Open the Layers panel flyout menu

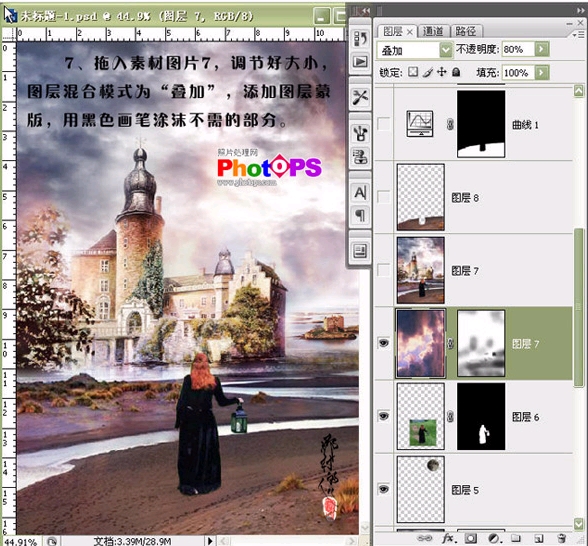click(579, 34)
